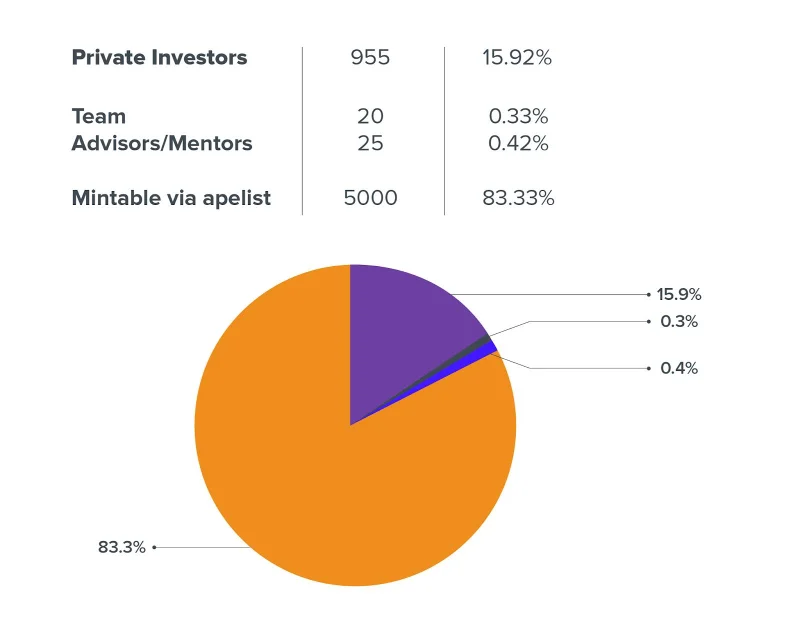Click the 0.42% percentage cell
The image size is (800, 641).
[518, 143]
